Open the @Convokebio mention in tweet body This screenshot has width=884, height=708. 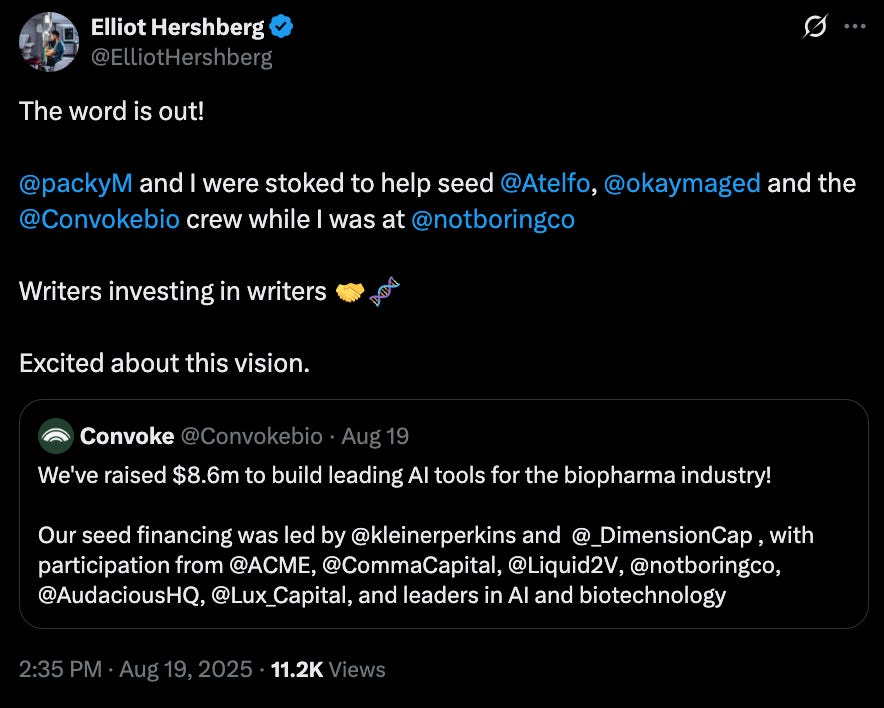pos(99,219)
